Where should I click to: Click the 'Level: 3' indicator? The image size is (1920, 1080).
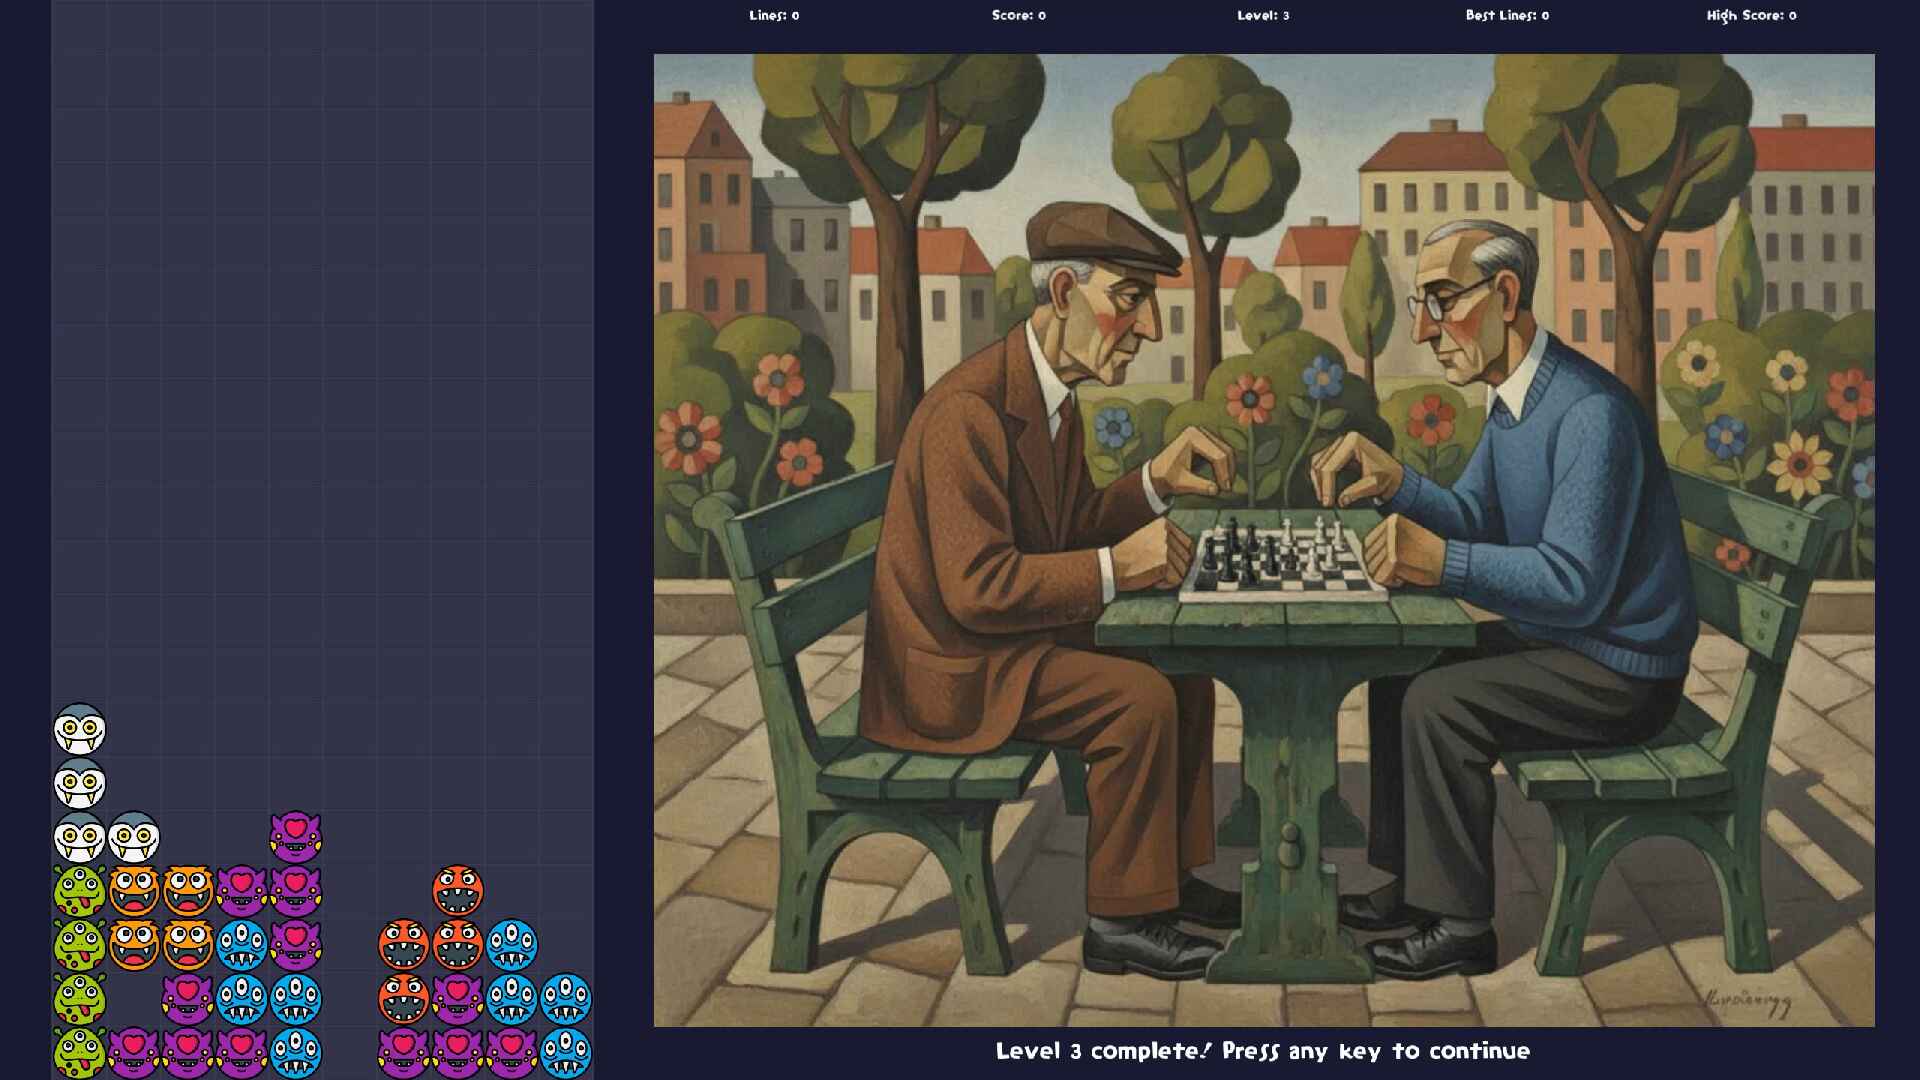tap(1263, 15)
